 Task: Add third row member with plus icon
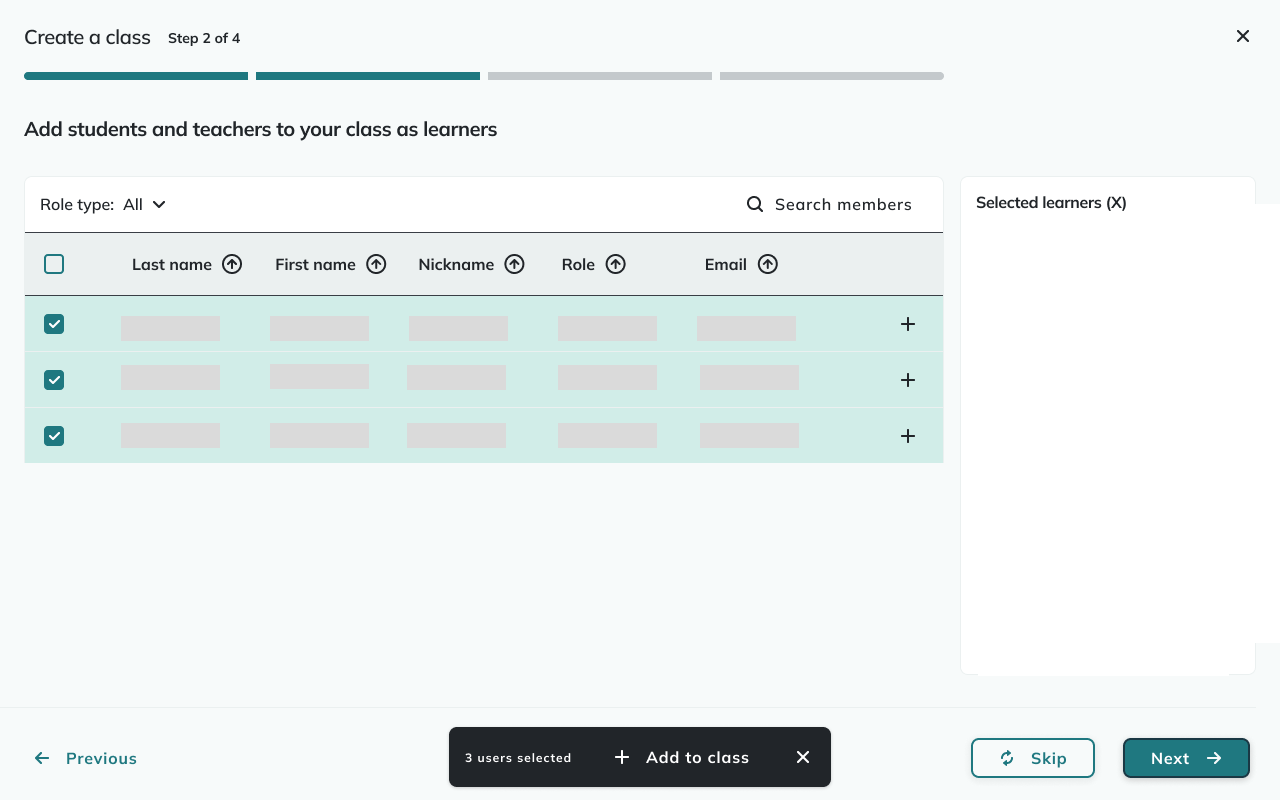(908, 436)
